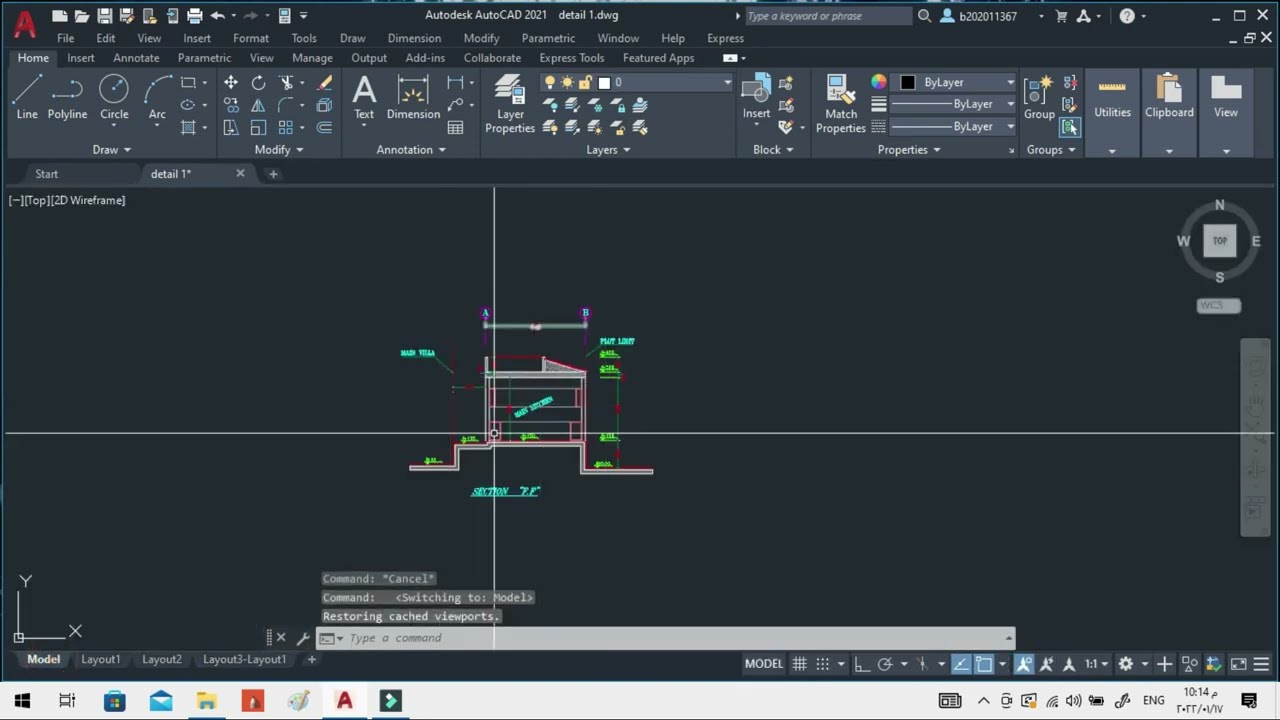Open the Hatch tool
The height and width of the screenshot is (720, 1280).
188,127
